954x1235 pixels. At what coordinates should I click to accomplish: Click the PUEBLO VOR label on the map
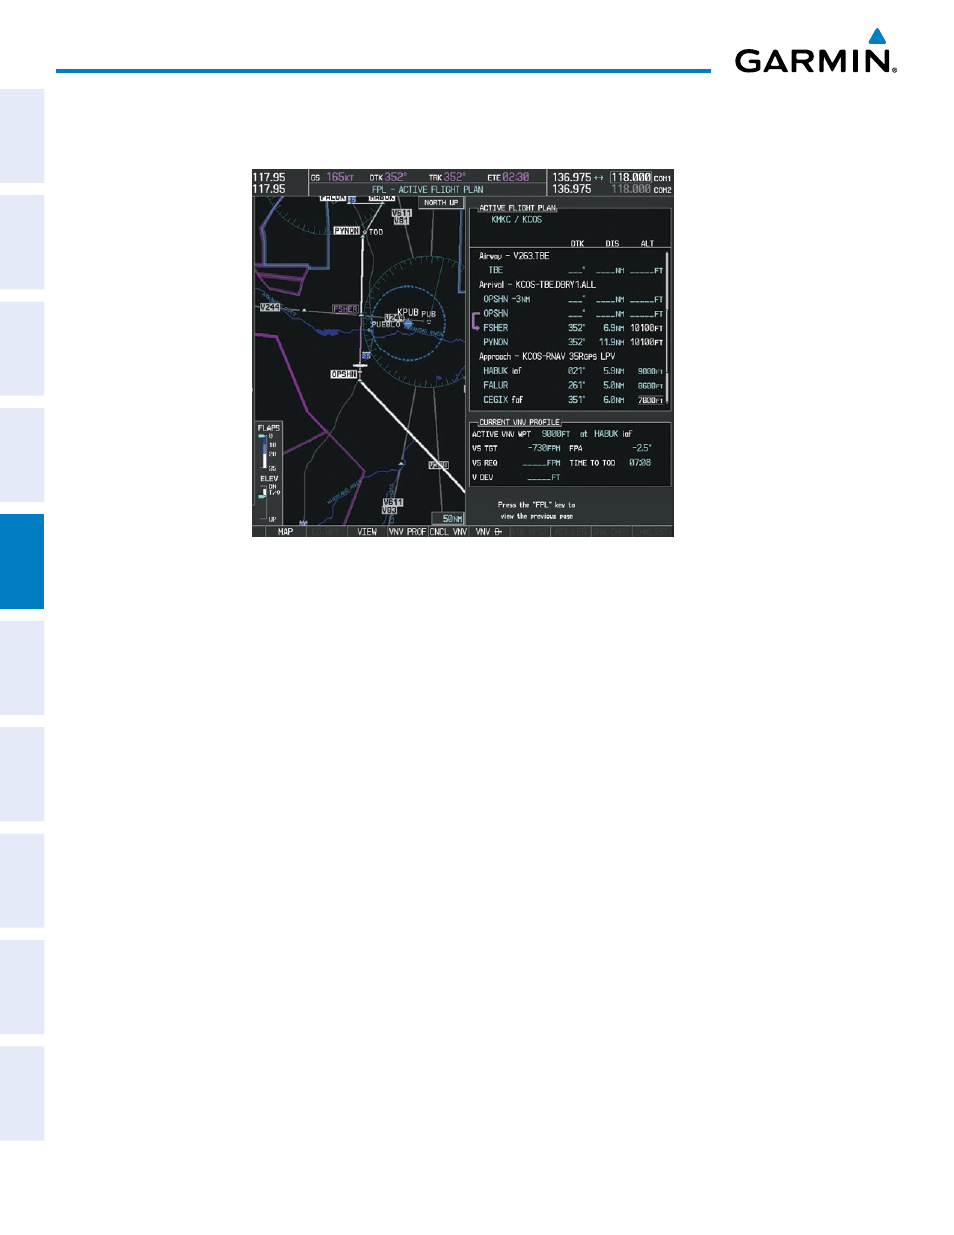(x=386, y=325)
